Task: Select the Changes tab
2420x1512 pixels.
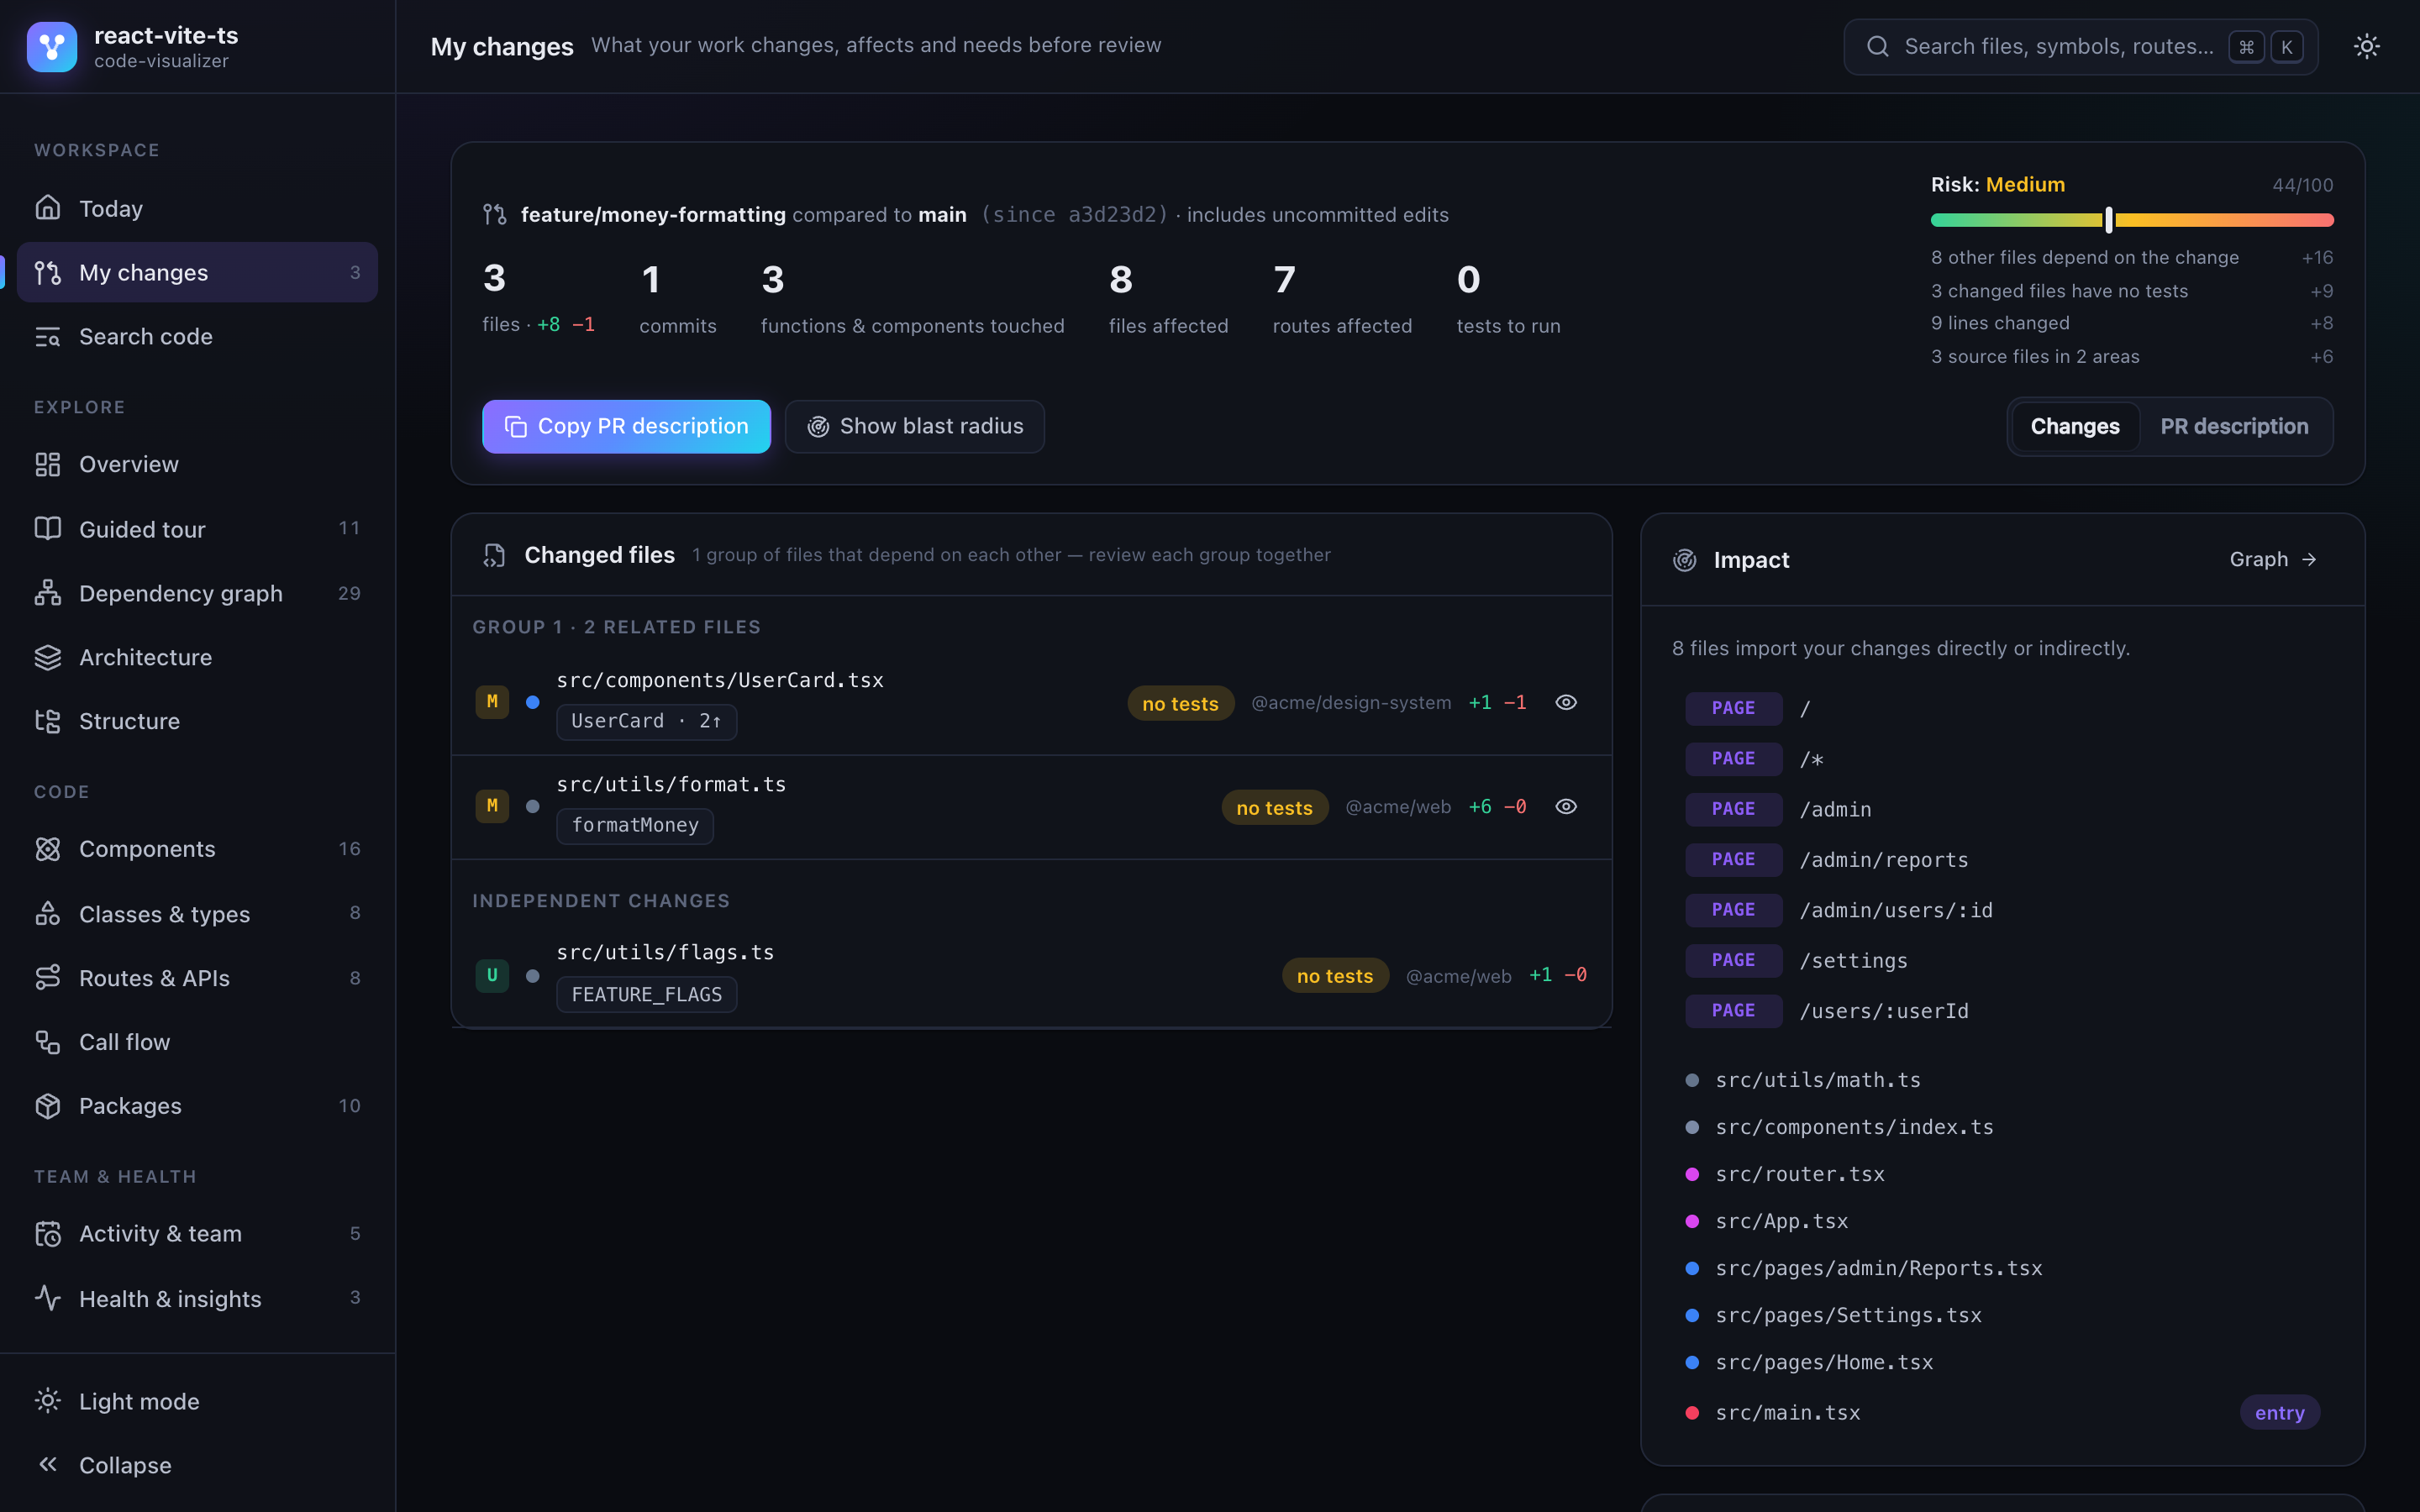Action: tap(2075, 427)
